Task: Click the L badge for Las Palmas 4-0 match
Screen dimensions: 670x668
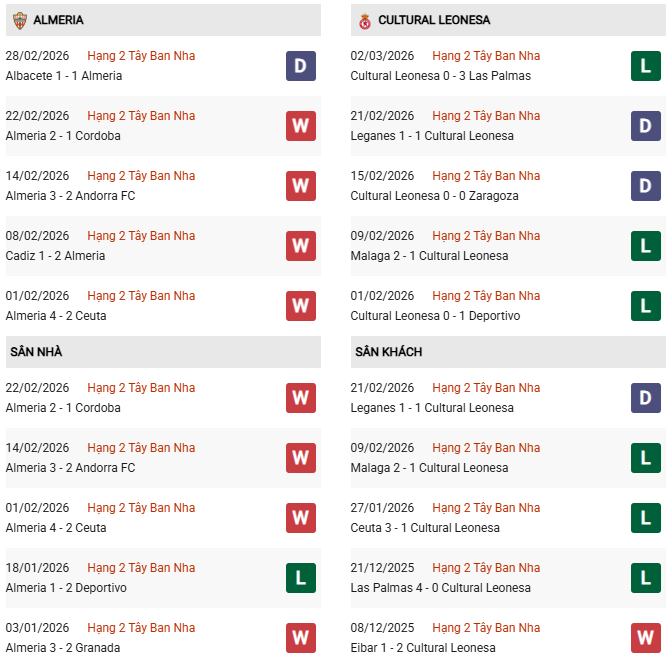Action: [646, 578]
